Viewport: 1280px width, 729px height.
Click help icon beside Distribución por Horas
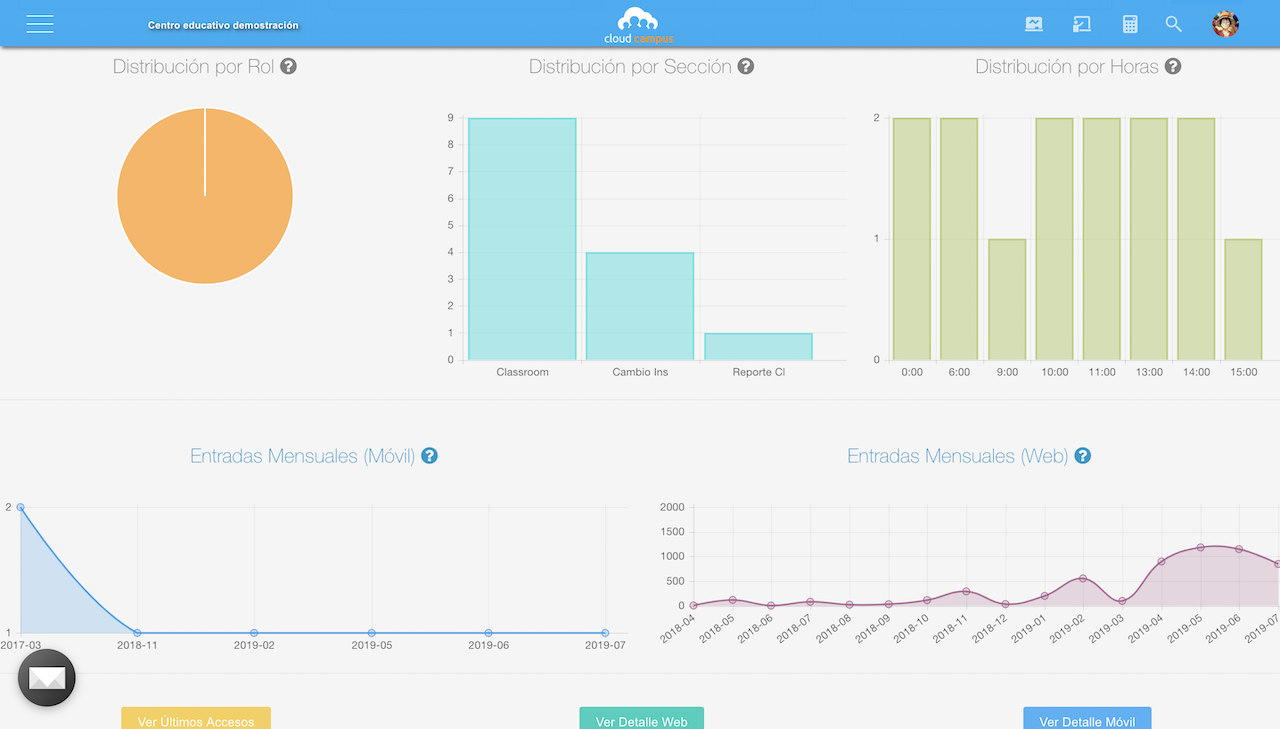pyautogui.click(x=1173, y=67)
